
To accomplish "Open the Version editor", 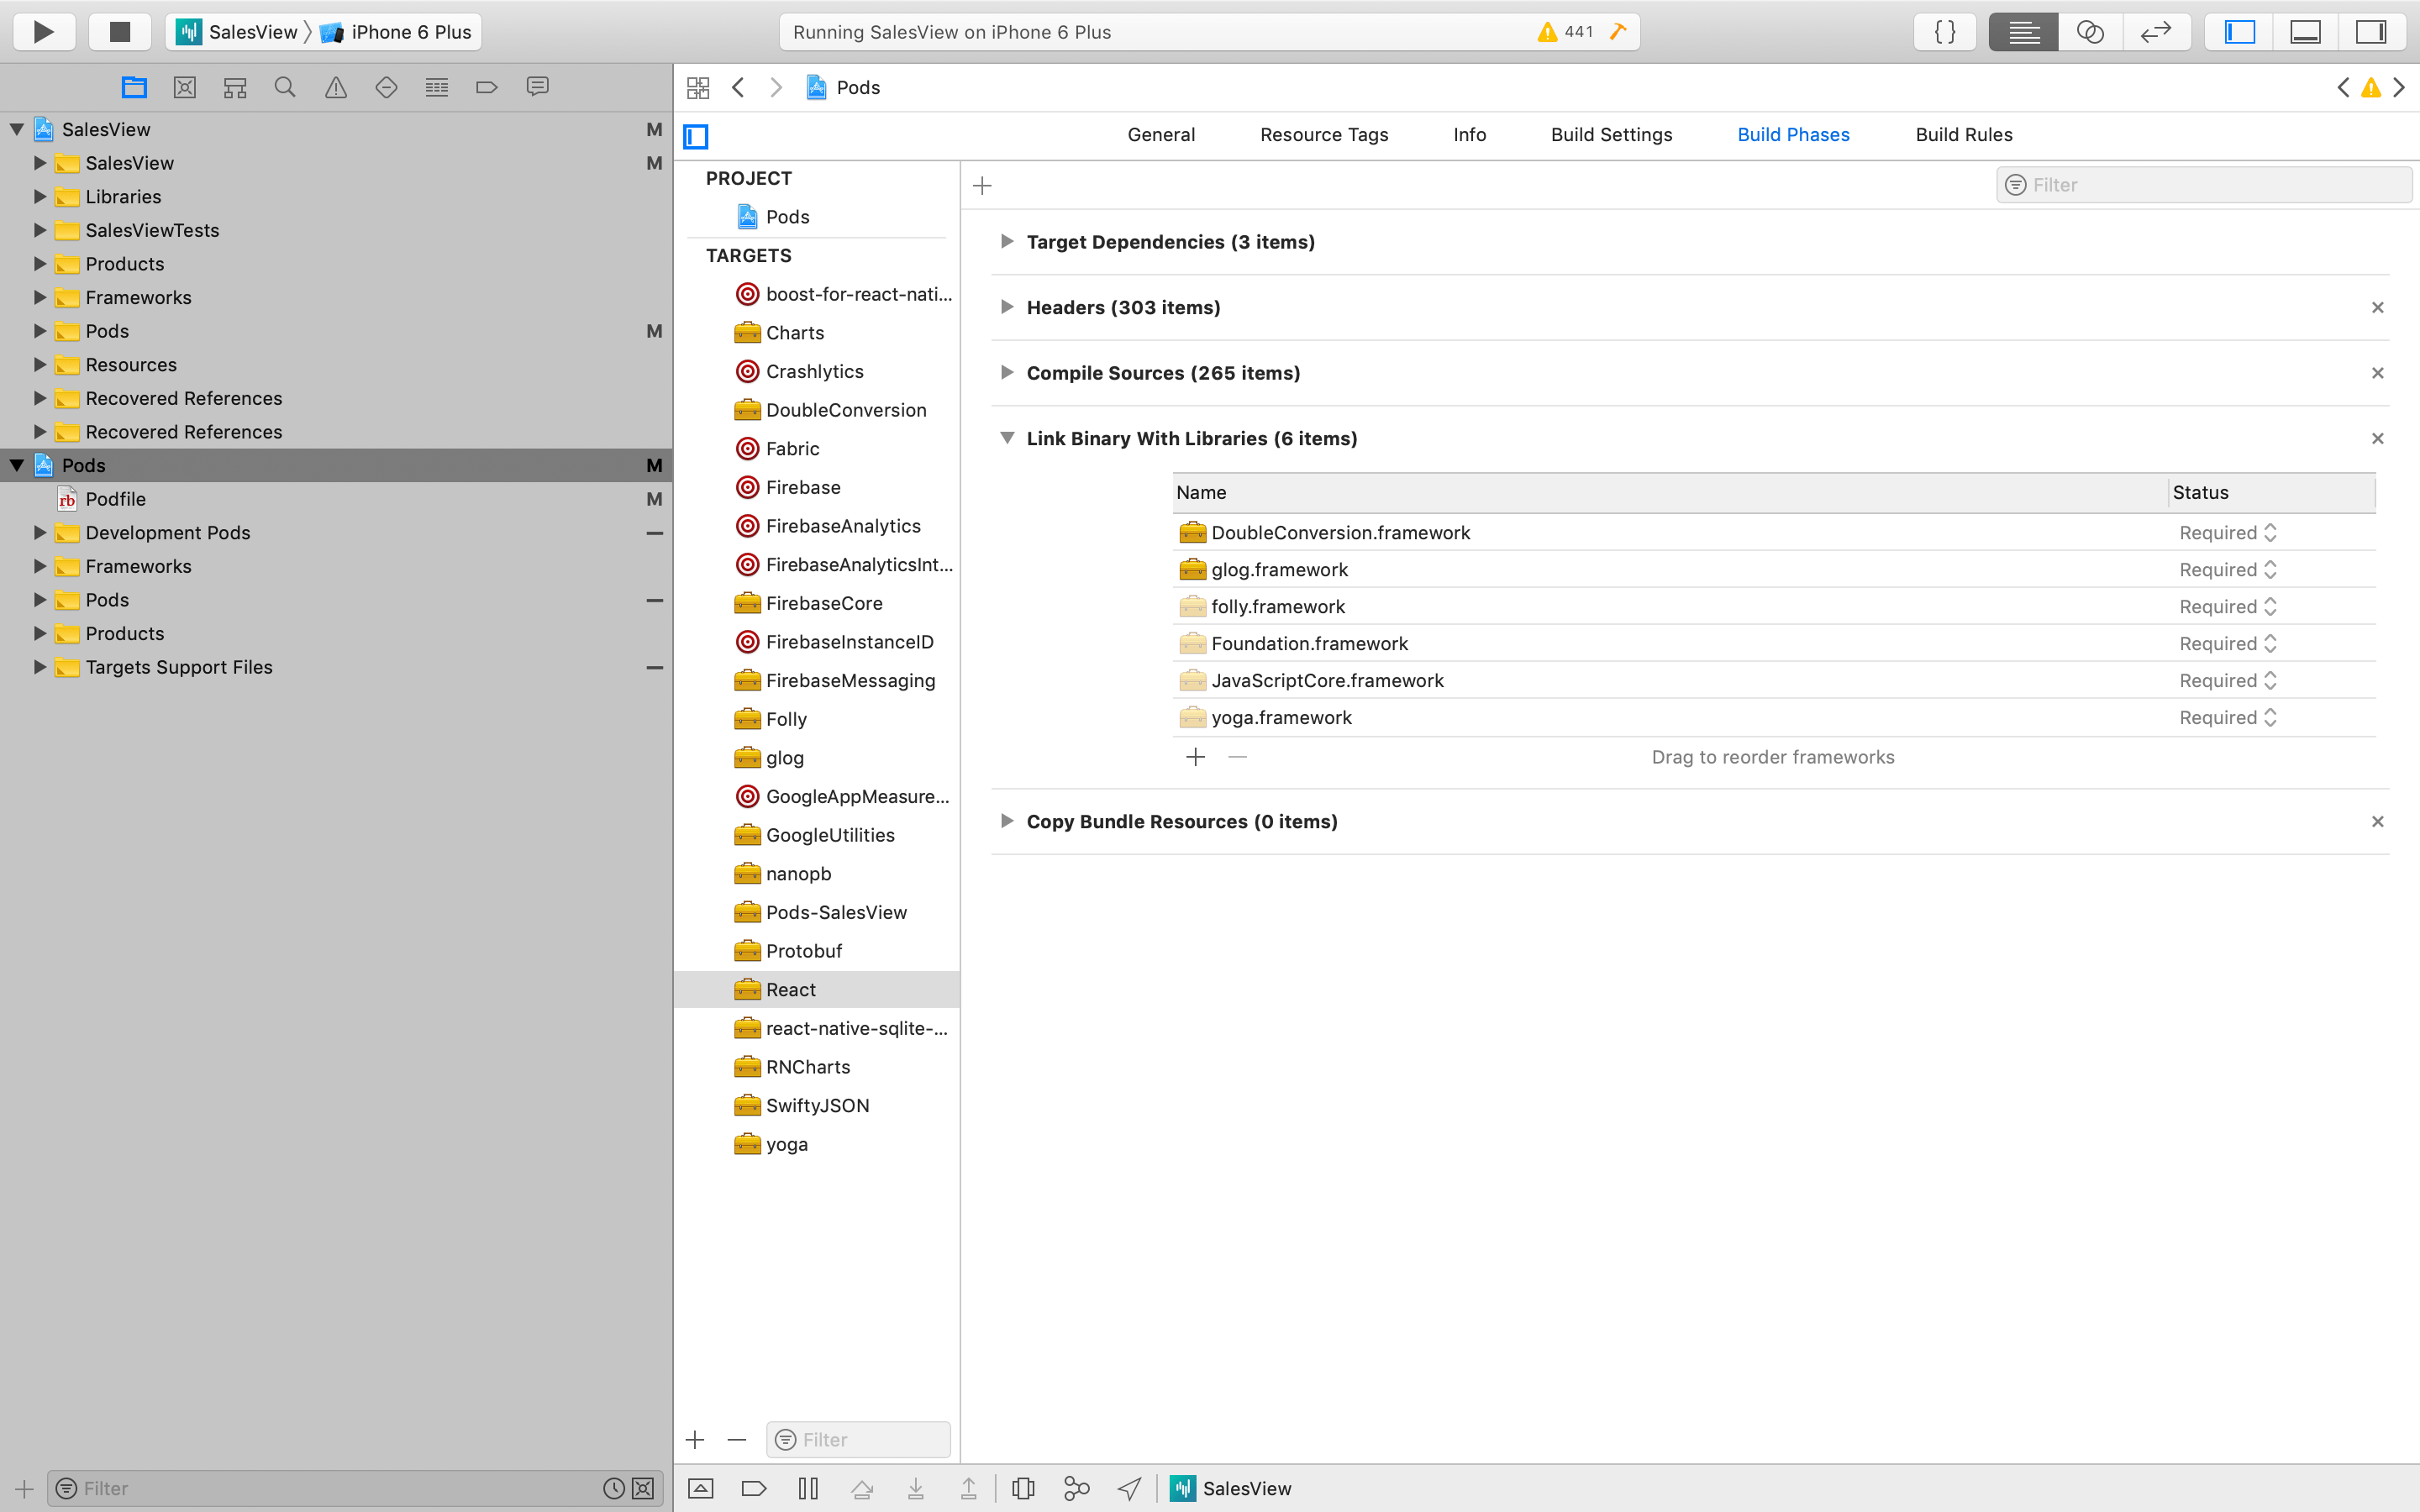I will [2156, 31].
